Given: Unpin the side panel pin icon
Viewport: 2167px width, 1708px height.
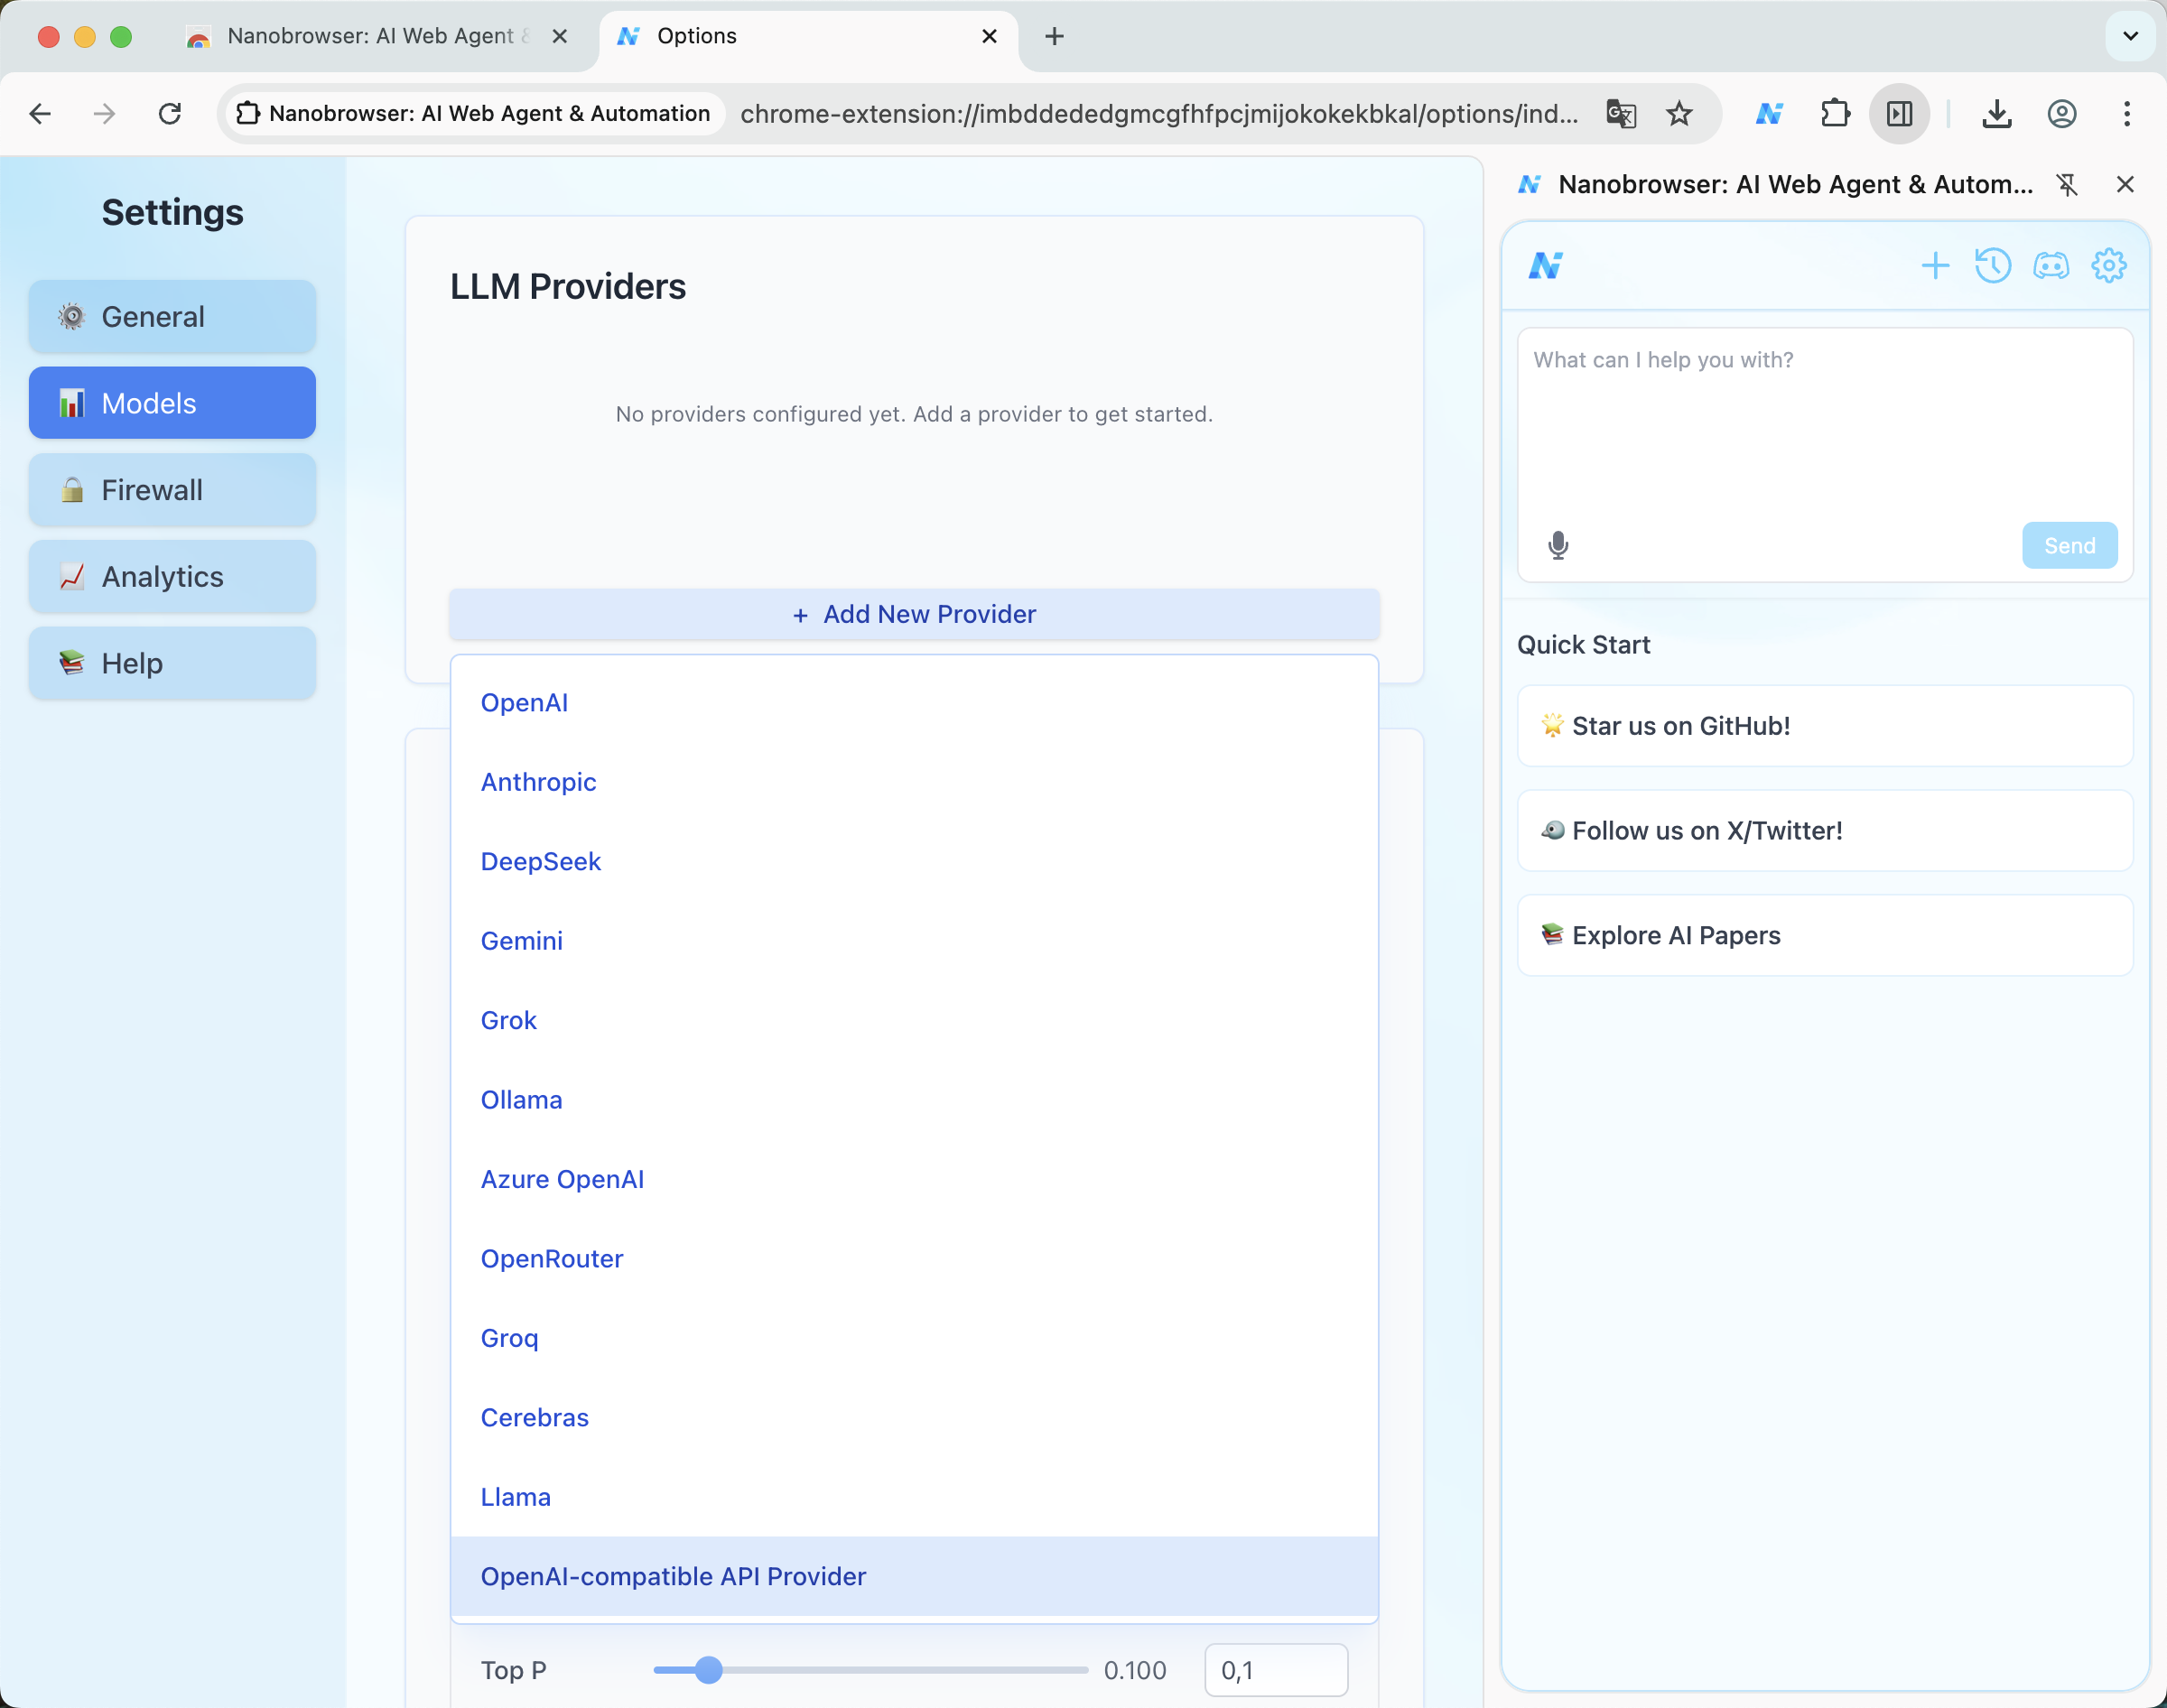Looking at the screenshot, I should click(2066, 185).
